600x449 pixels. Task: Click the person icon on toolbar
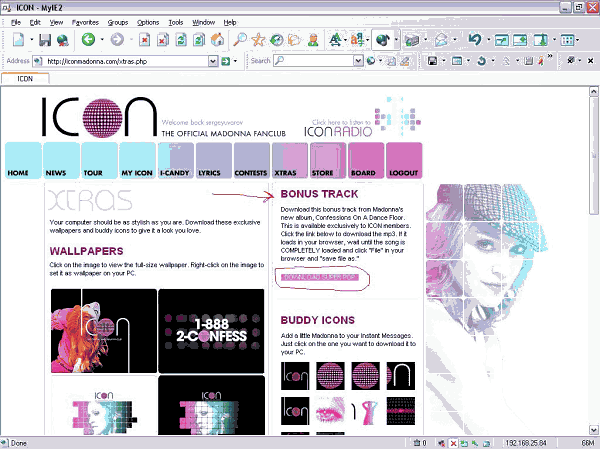(x=313, y=40)
